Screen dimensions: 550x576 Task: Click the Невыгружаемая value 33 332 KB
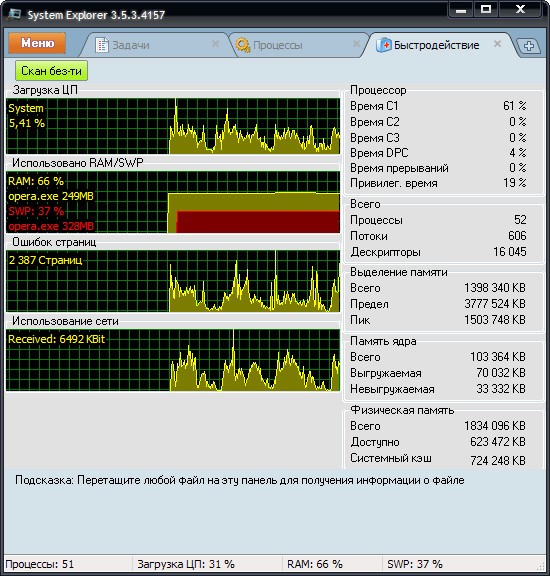[501, 389]
